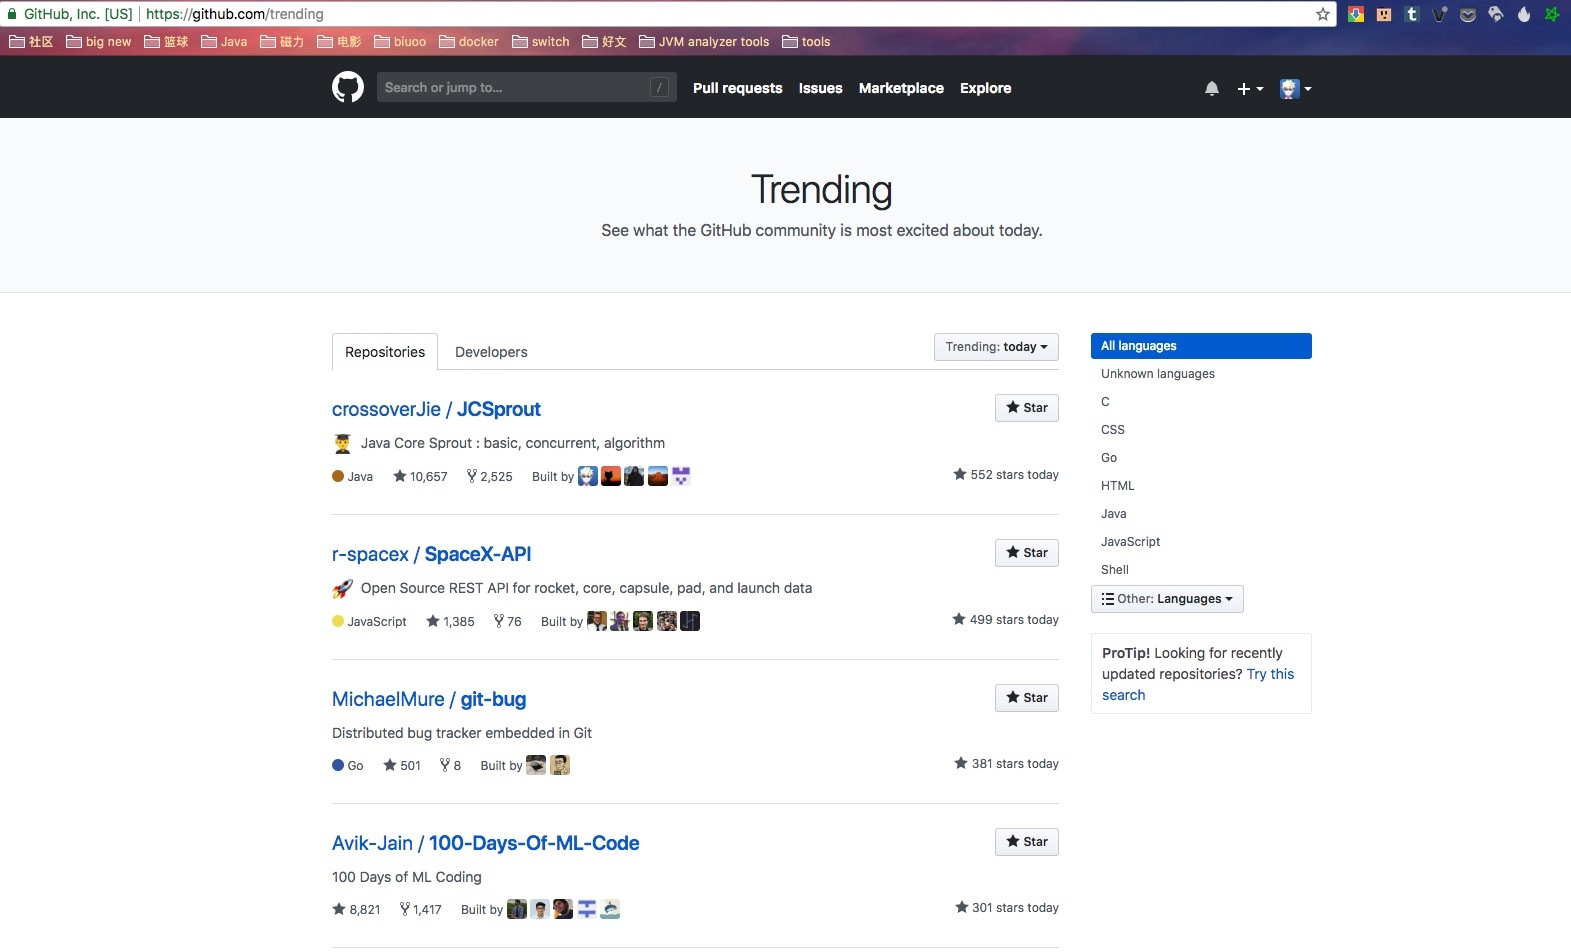Star the MichaelMure/git-bug repository
Screen dimensions: 1571x952
(x=1027, y=698)
